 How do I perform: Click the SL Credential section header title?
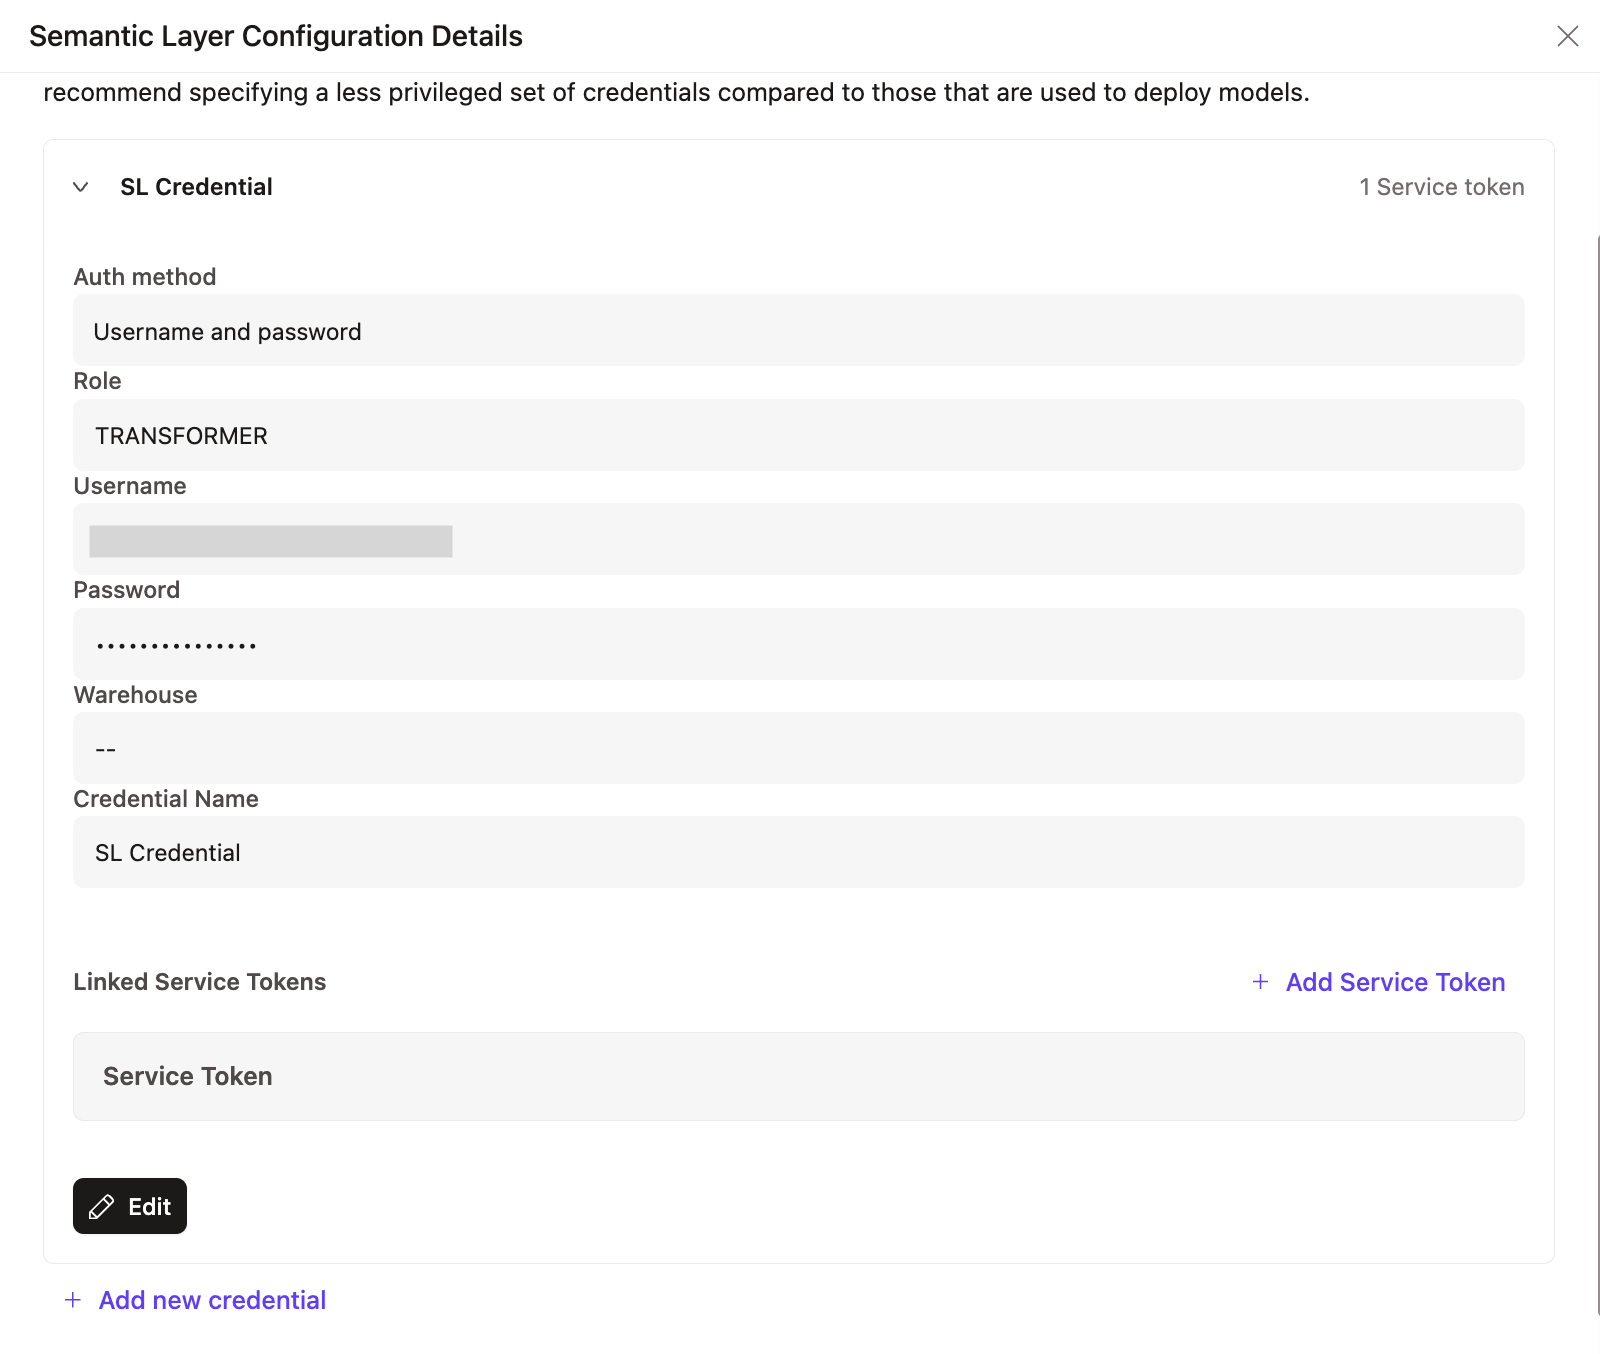(x=196, y=186)
